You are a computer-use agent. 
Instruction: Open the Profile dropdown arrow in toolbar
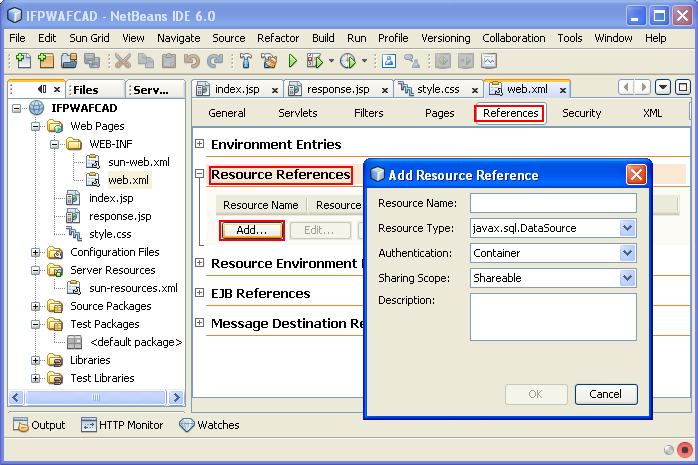pyautogui.click(x=364, y=61)
